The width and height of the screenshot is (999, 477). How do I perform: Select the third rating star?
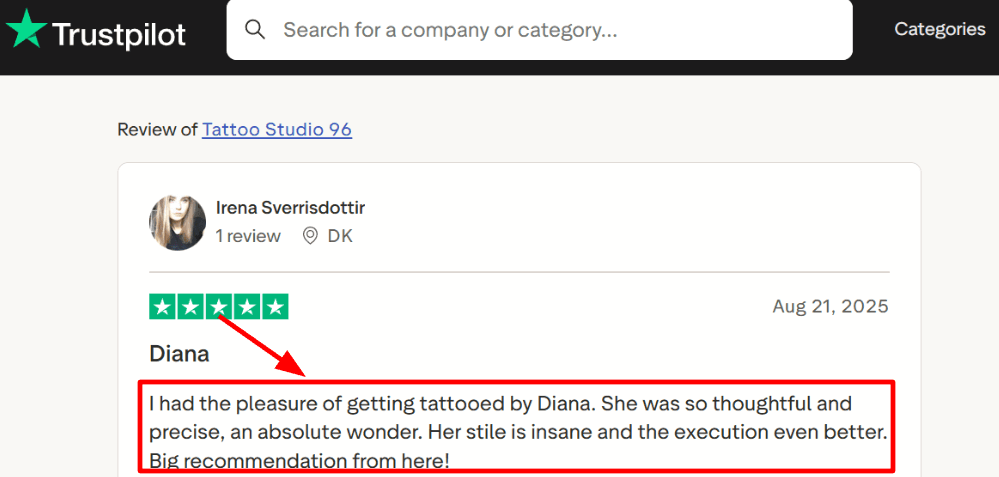(x=219, y=306)
